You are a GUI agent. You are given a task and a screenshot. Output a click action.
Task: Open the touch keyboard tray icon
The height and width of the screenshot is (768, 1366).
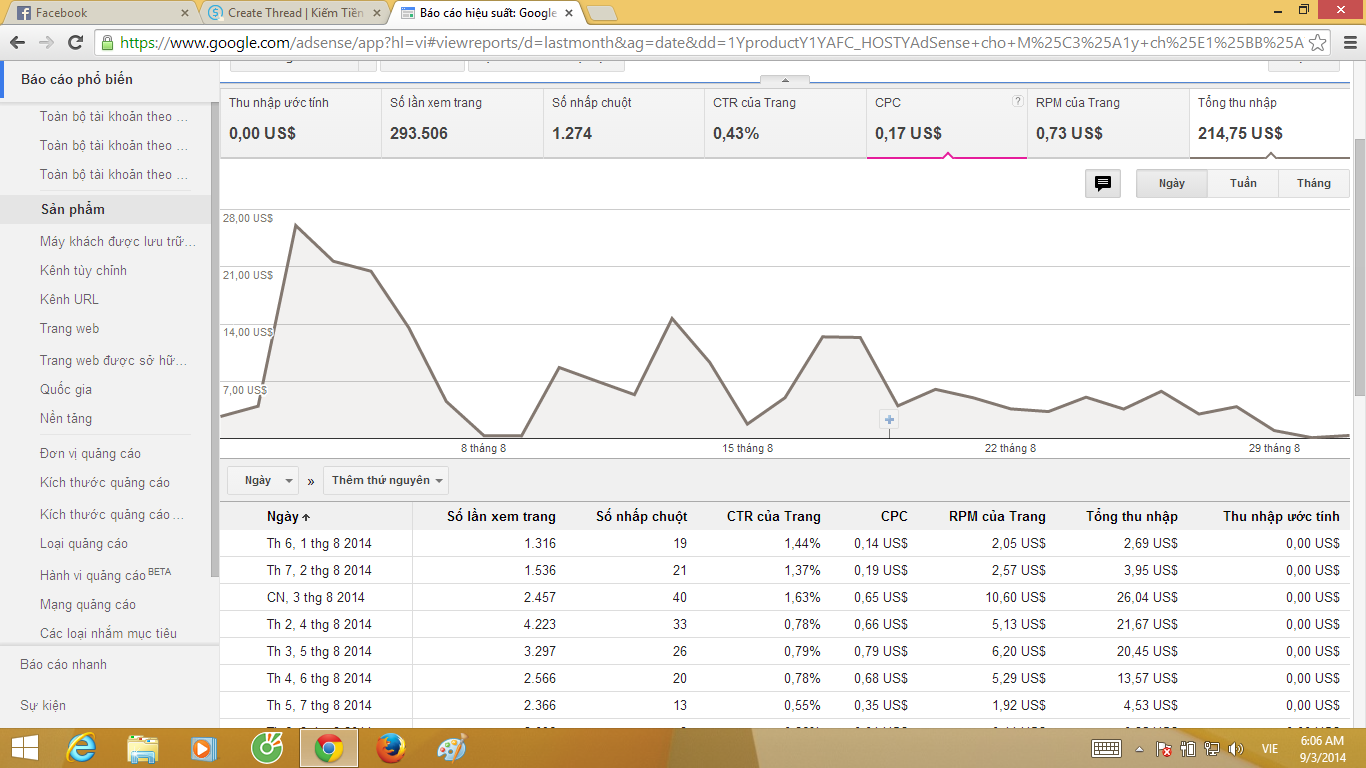tap(1106, 748)
